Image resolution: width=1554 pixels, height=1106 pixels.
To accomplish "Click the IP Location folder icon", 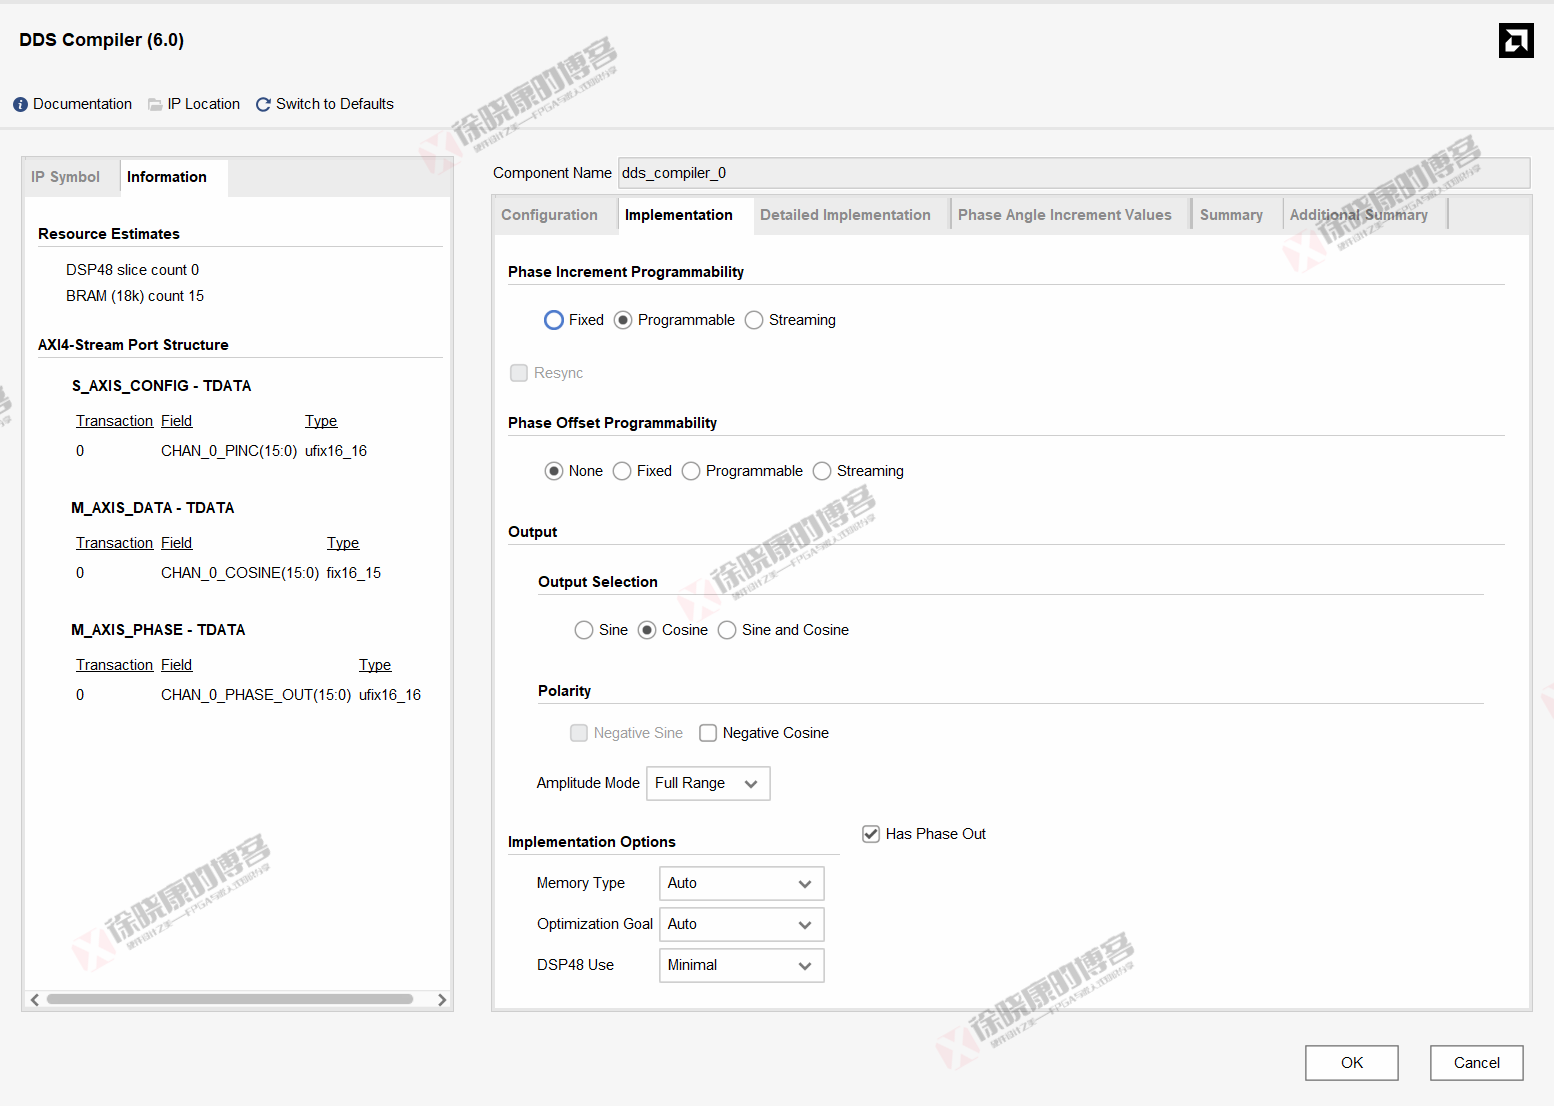I will (155, 105).
